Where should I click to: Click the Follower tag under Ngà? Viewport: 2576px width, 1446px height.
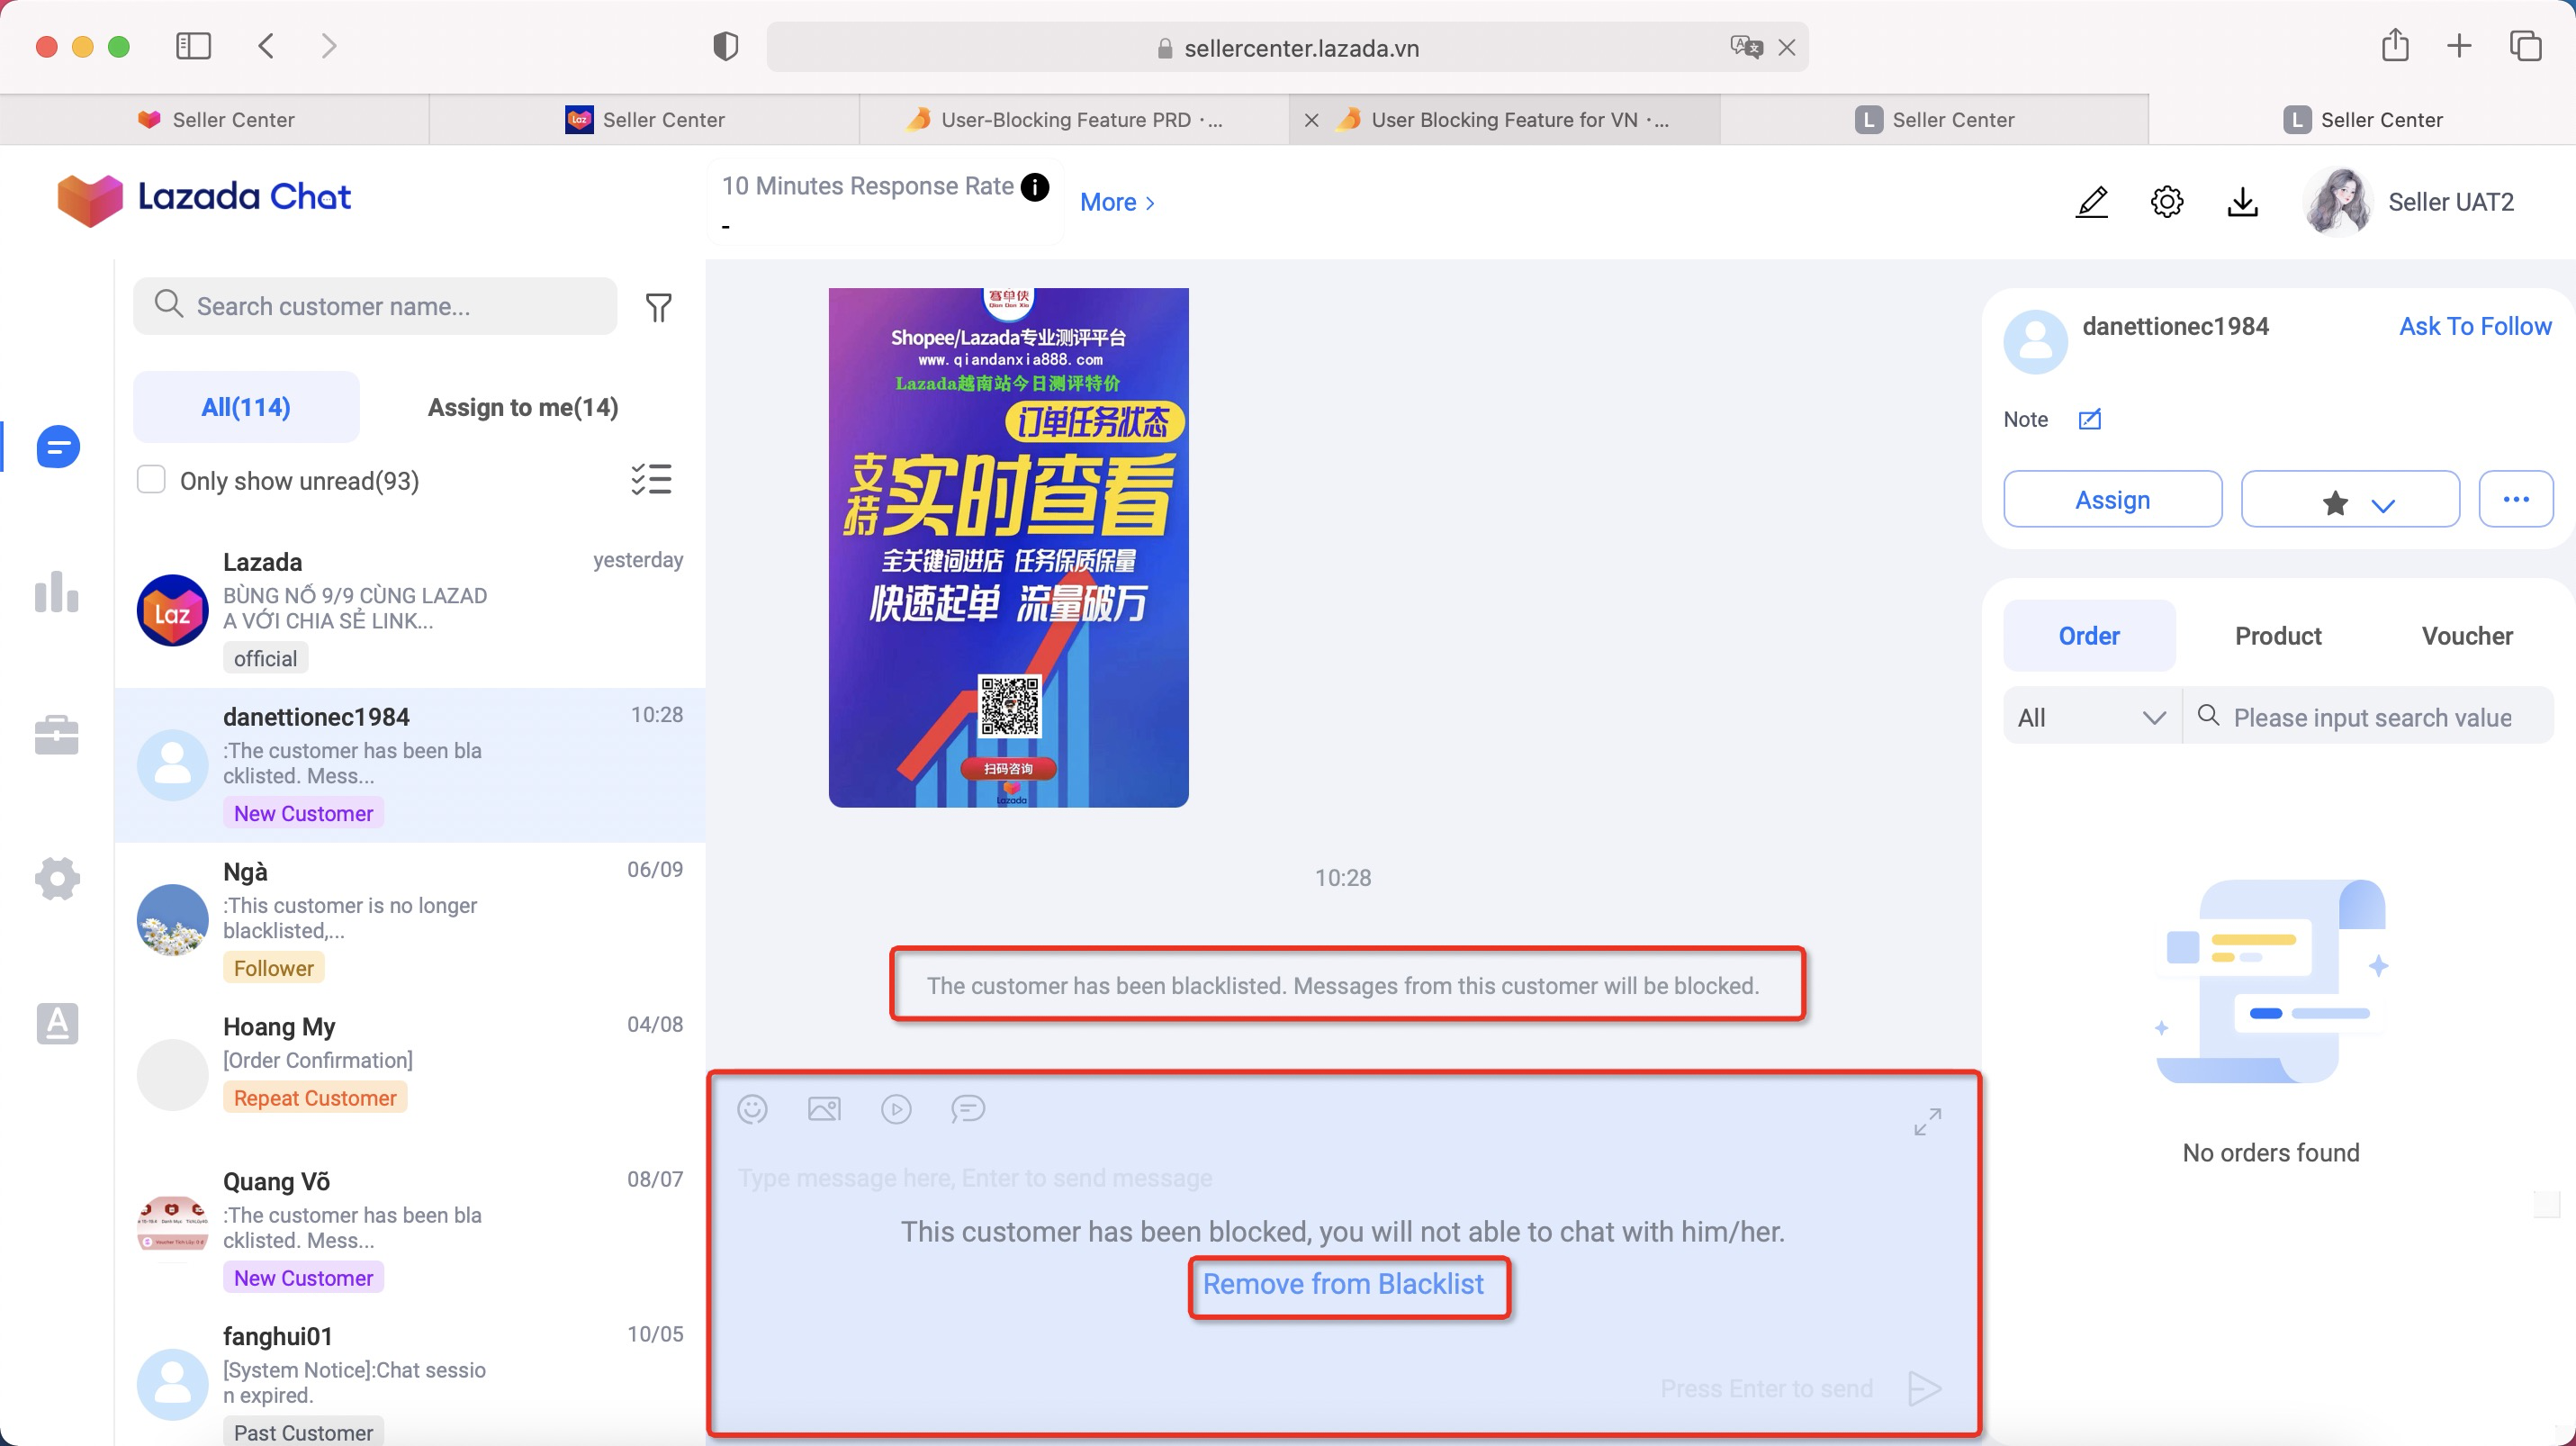pos(273,968)
